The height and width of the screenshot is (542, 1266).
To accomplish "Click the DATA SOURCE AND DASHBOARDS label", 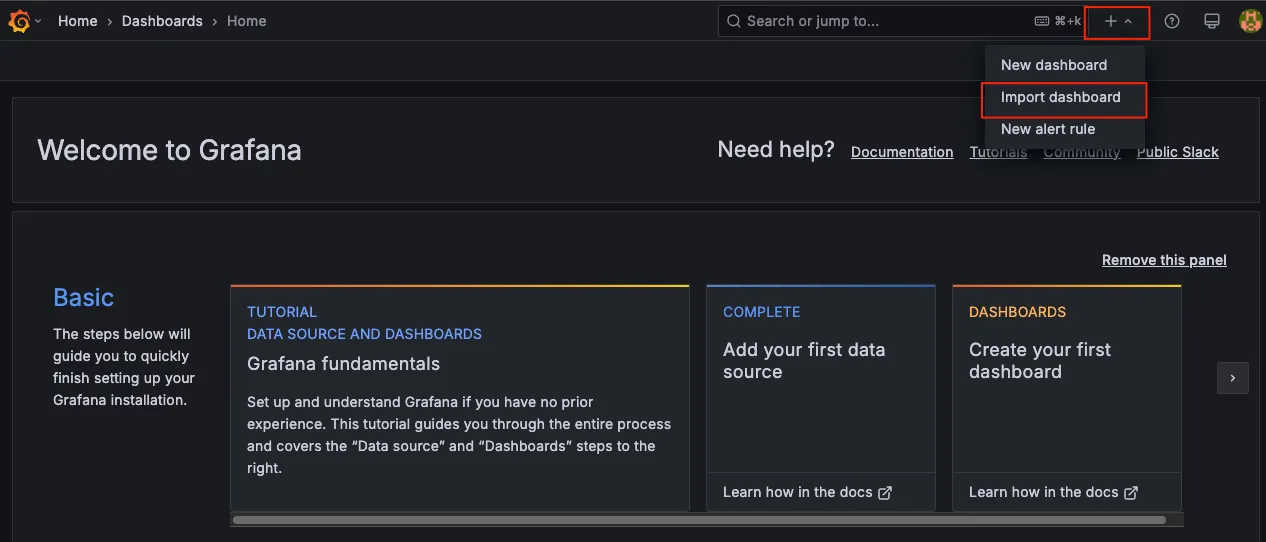I will pyautogui.click(x=364, y=334).
